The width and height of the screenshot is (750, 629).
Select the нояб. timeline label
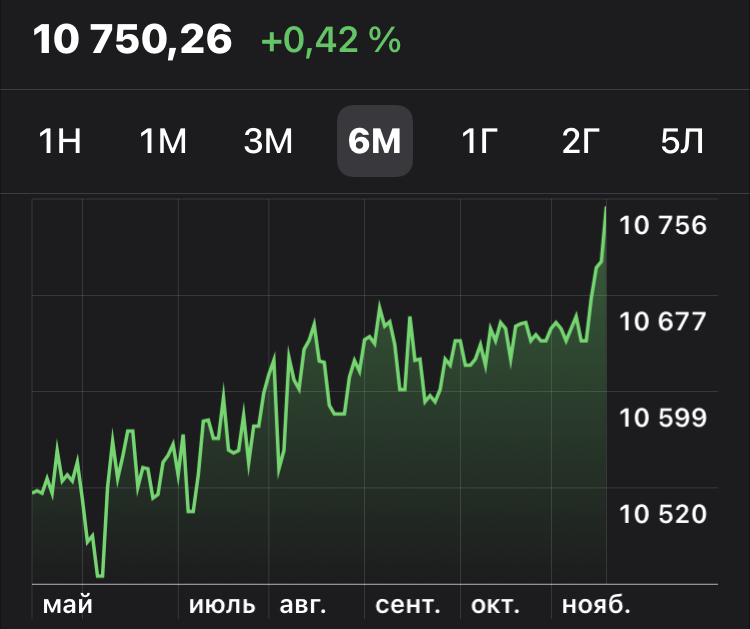pyautogui.click(x=596, y=605)
